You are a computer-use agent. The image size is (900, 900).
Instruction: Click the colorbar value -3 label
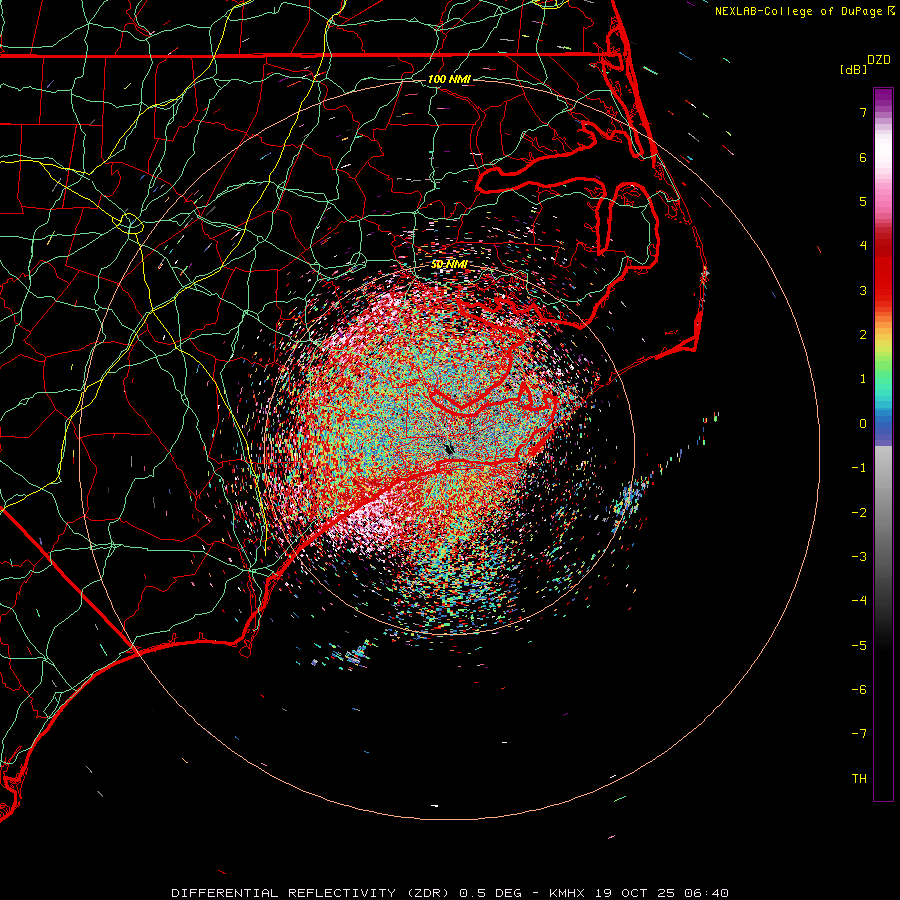pos(859,557)
